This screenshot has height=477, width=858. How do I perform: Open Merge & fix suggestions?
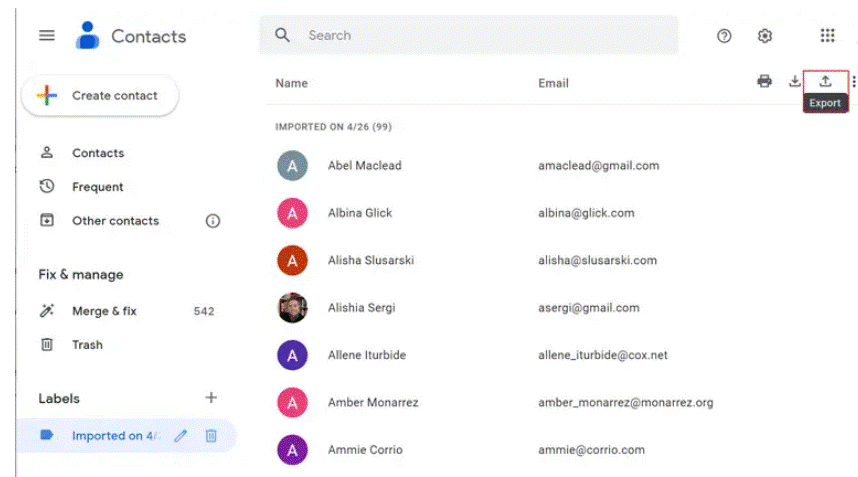click(x=104, y=311)
